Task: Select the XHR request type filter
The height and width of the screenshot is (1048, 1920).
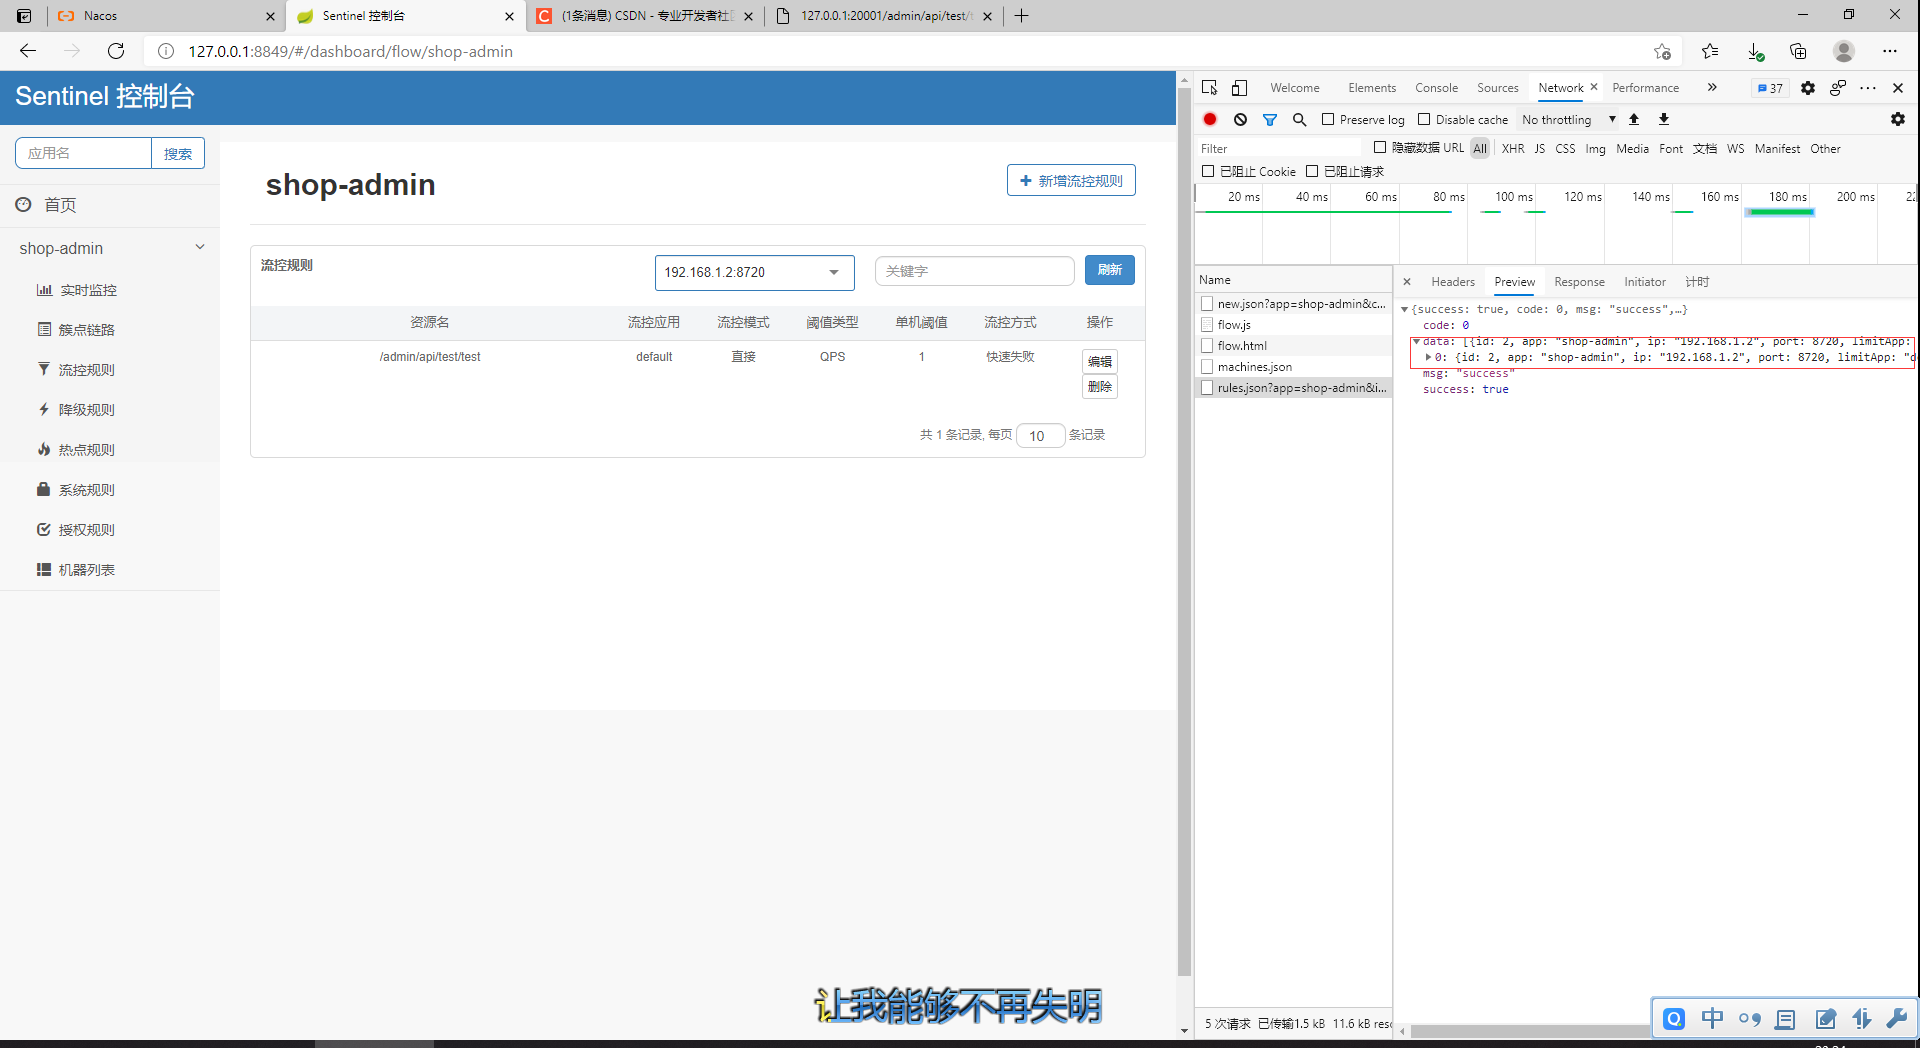Action: coord(1513,148)
